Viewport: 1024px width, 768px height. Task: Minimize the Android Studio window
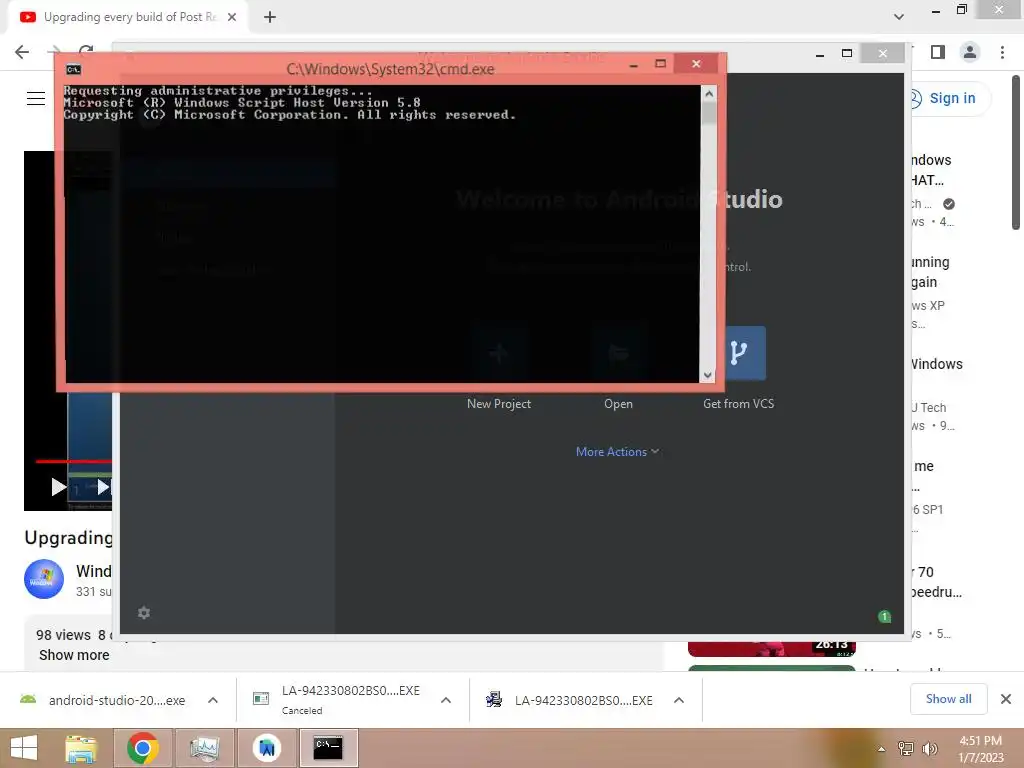pyautogui.click(x=820, y=54)
